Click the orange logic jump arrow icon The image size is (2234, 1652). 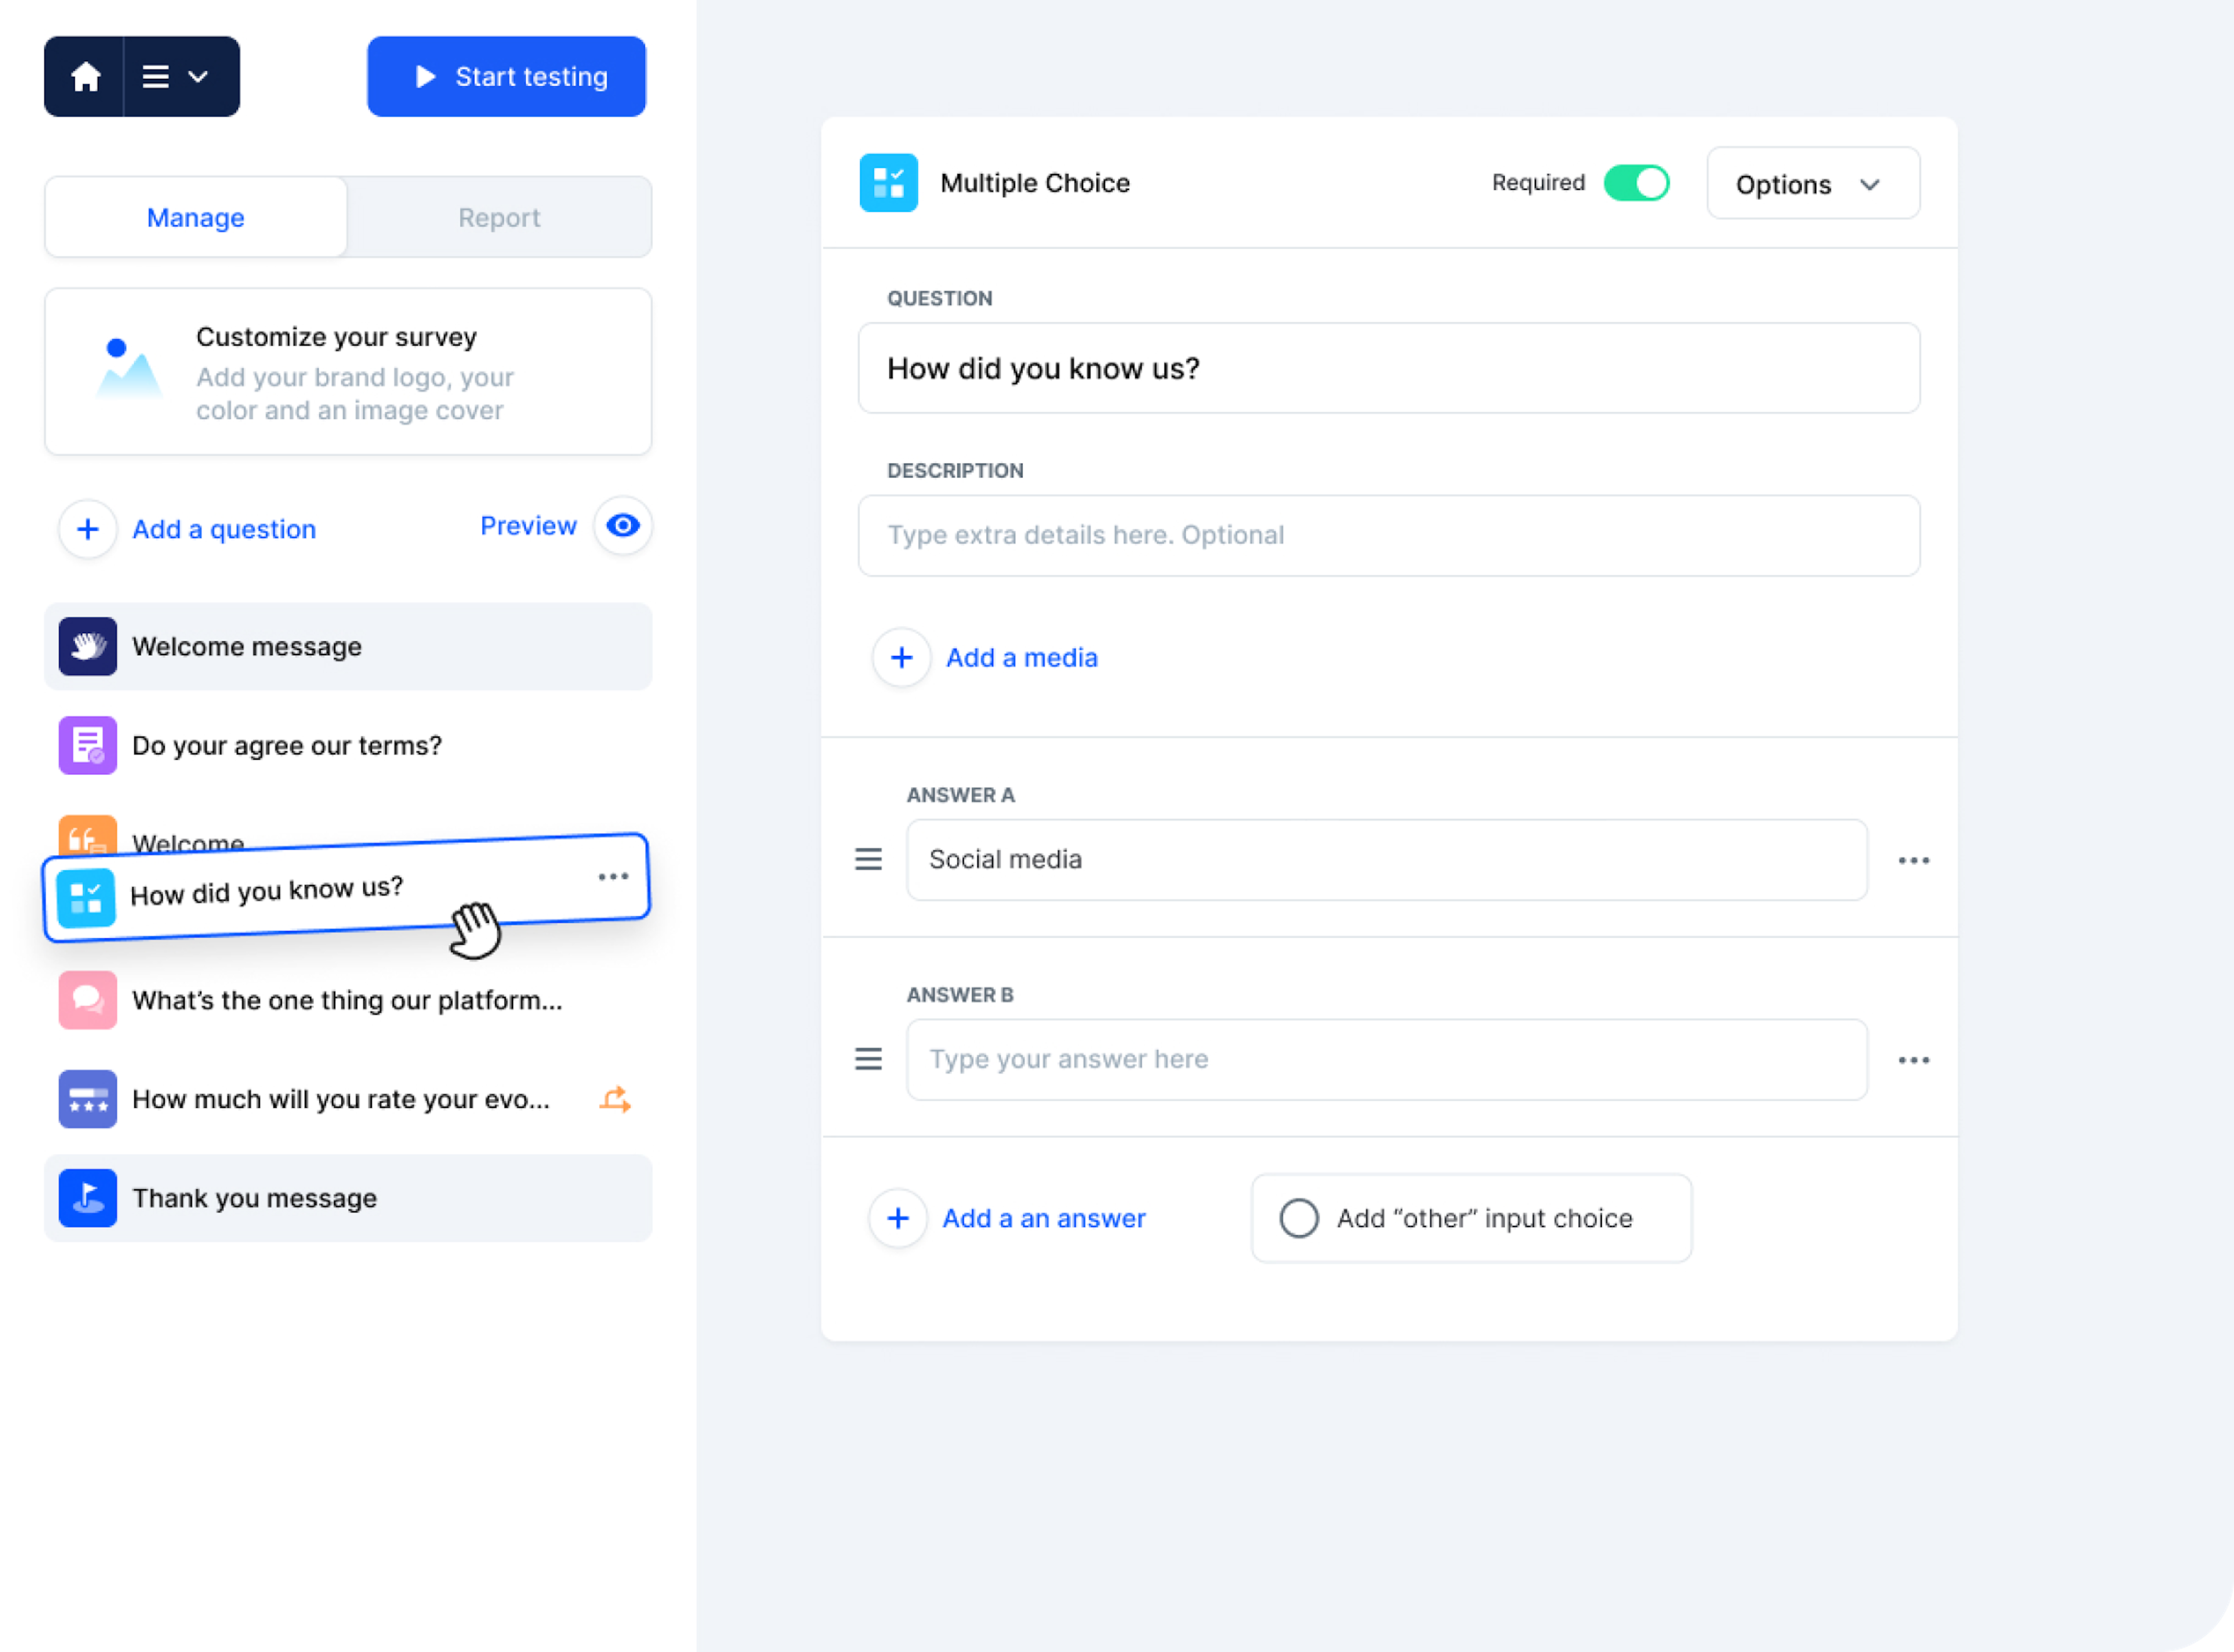[615, 1100]
